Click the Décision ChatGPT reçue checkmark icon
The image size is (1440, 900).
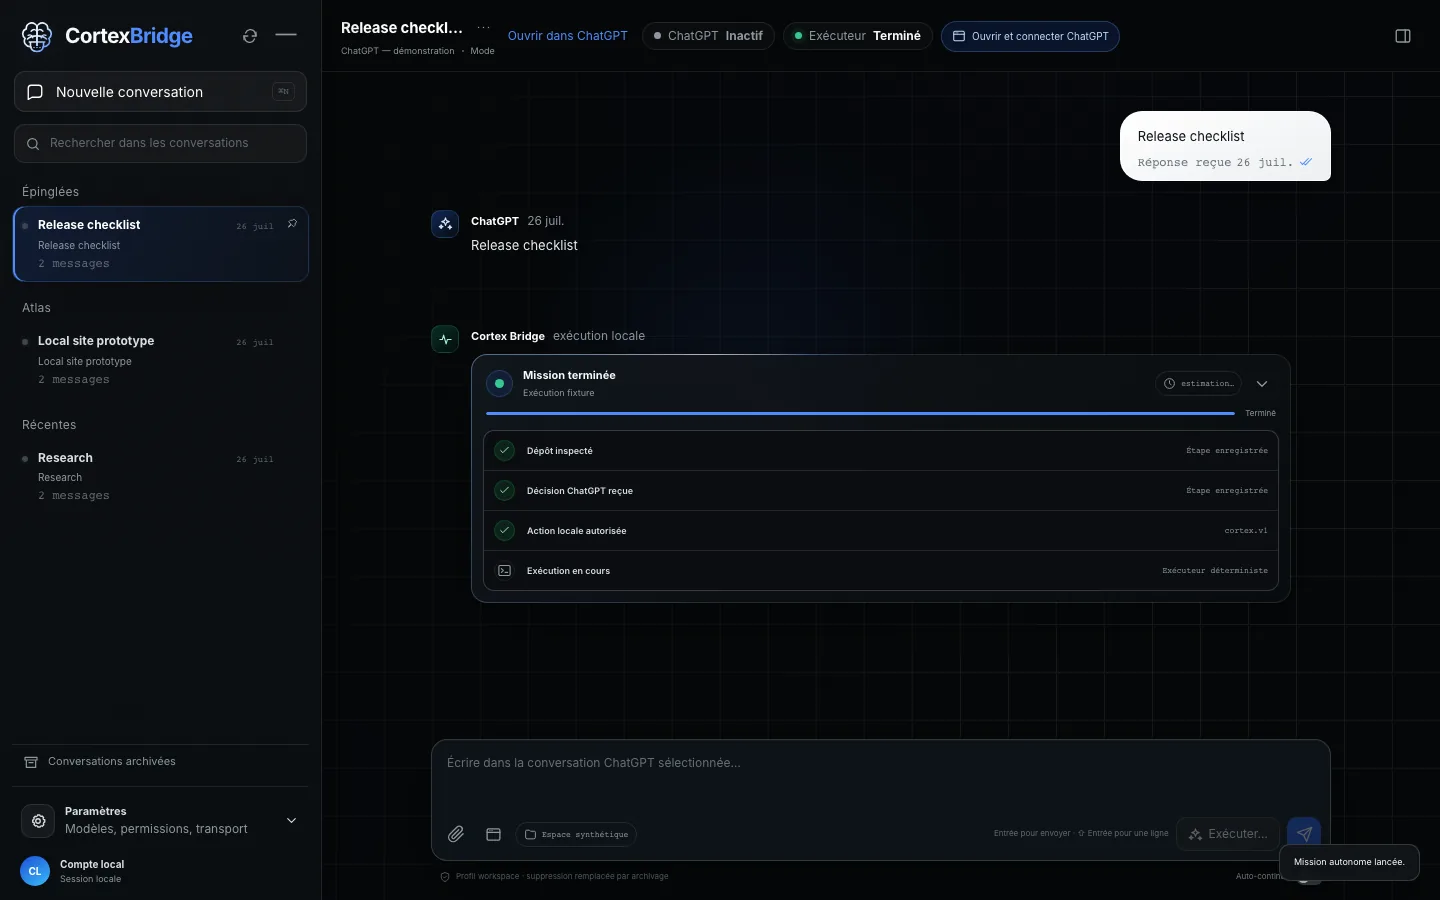point(505,491)
